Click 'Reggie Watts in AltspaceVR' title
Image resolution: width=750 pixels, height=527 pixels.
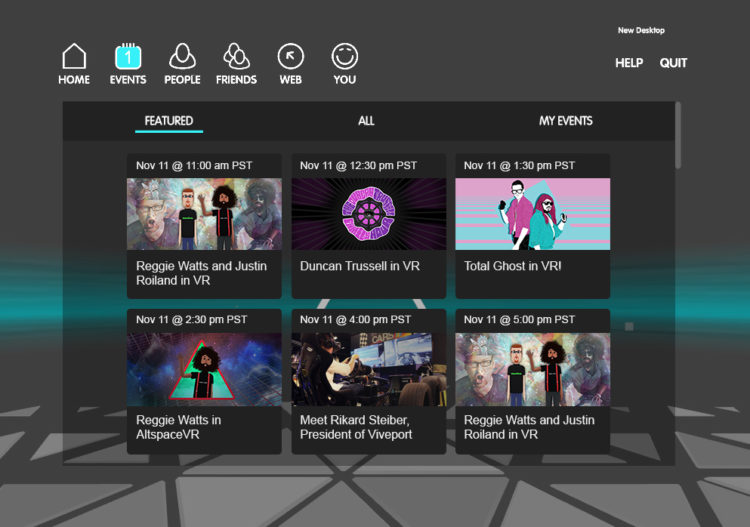click(x=178, y=428)
